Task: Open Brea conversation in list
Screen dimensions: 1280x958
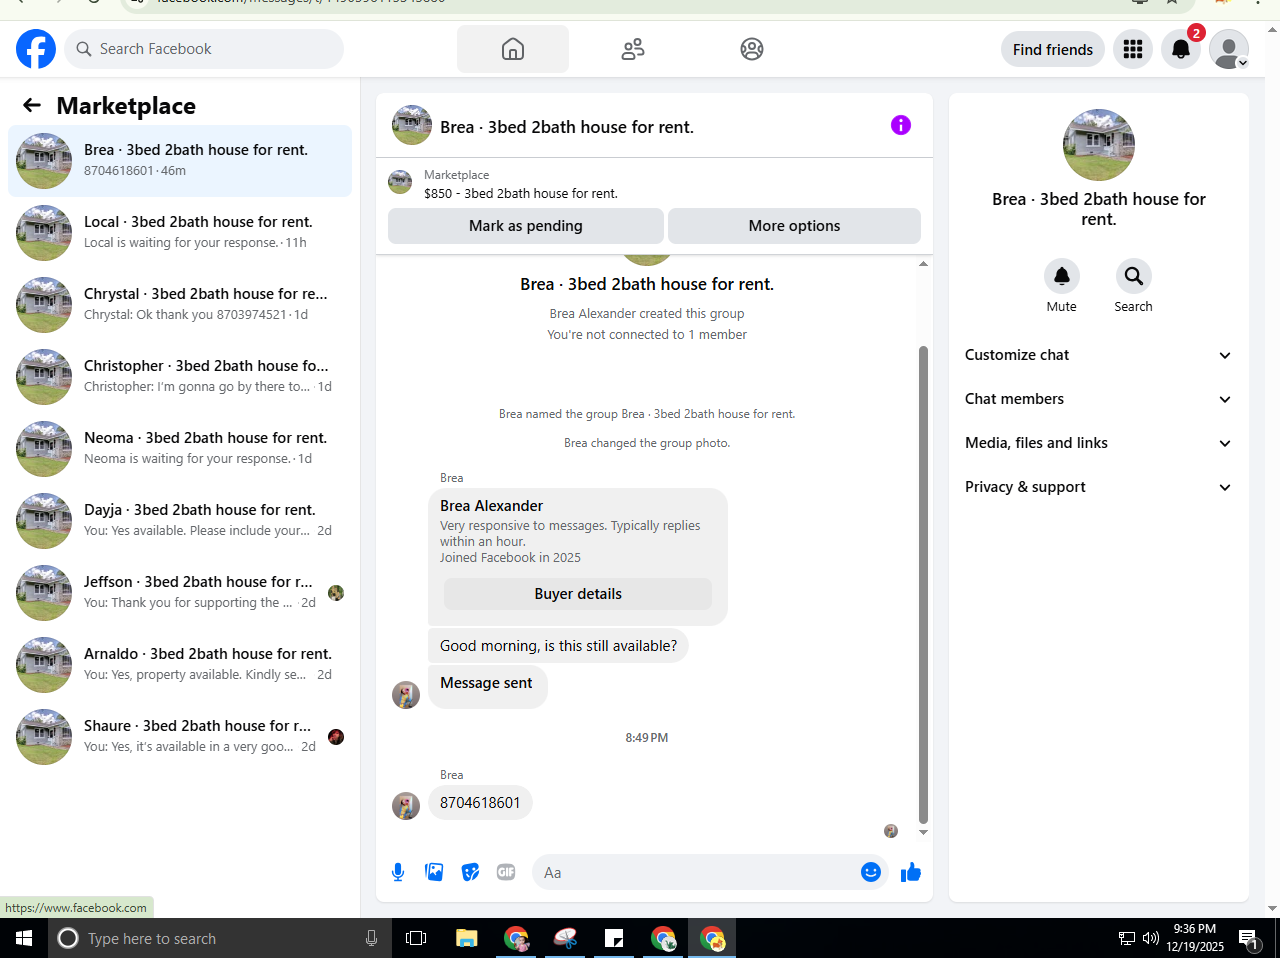Action: (180, 161)
